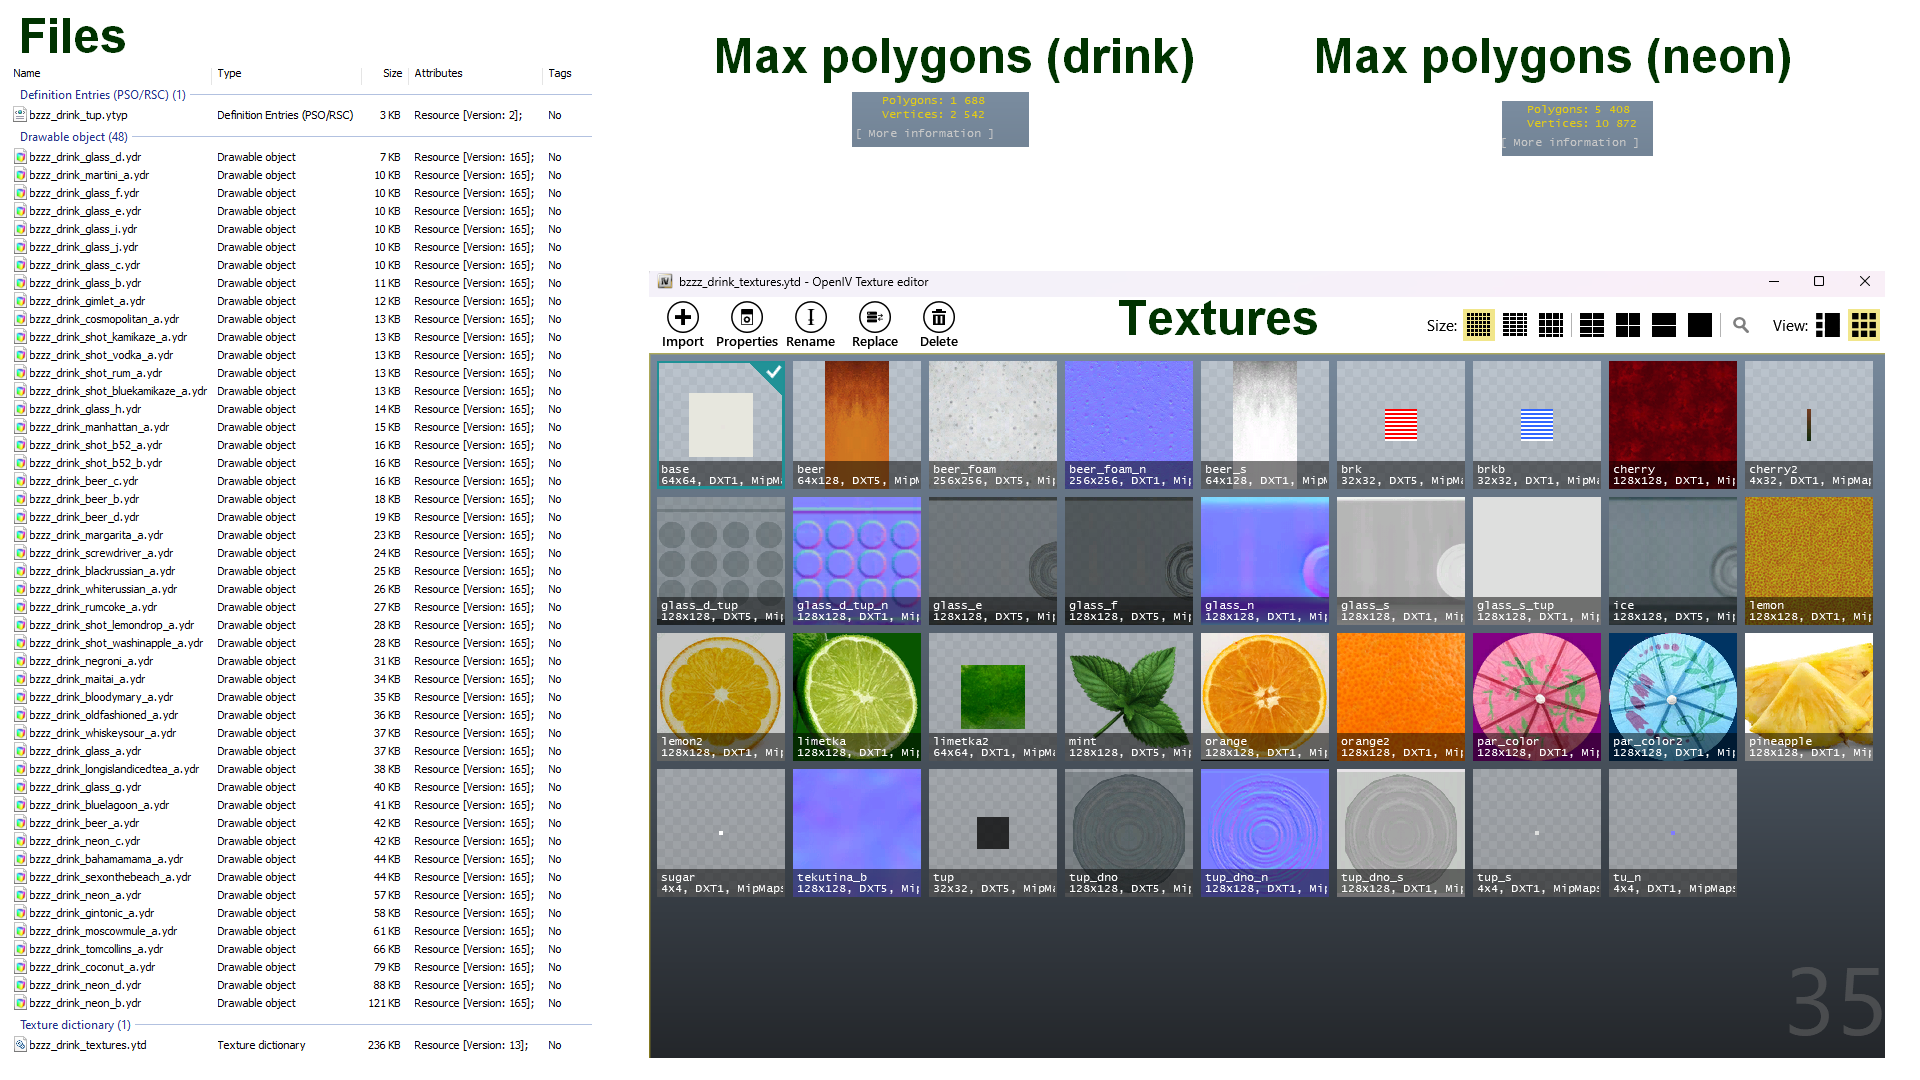Collapse the Drawable object (48) group
Screen dimensions: 1920x1080
click(x=74, y=137)
